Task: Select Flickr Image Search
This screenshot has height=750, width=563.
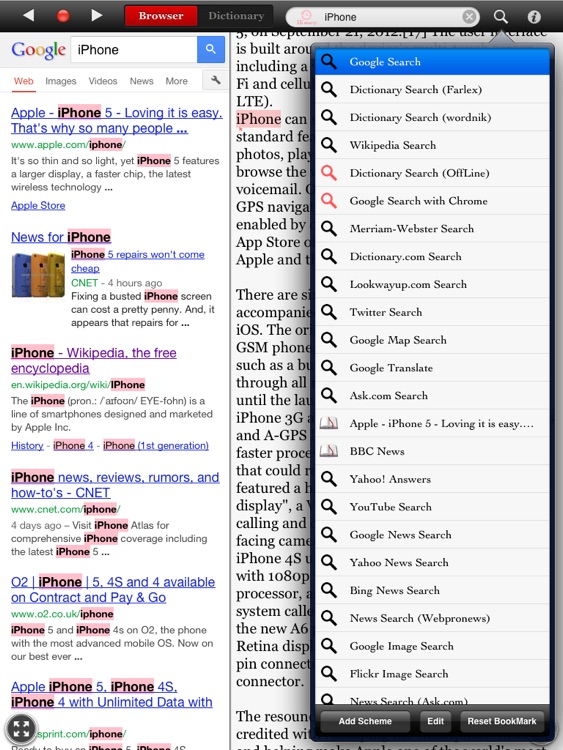Action: tap(432, 673)
